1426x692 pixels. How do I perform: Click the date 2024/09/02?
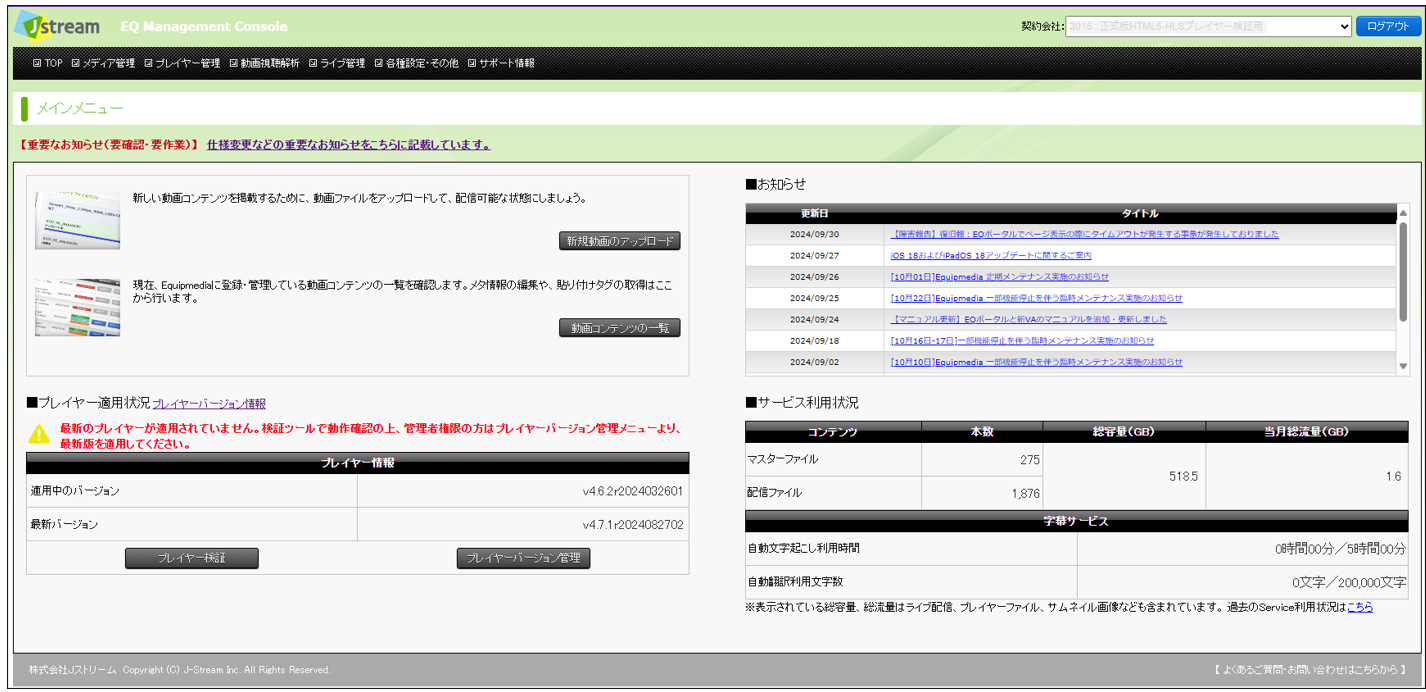pos(814,362)
